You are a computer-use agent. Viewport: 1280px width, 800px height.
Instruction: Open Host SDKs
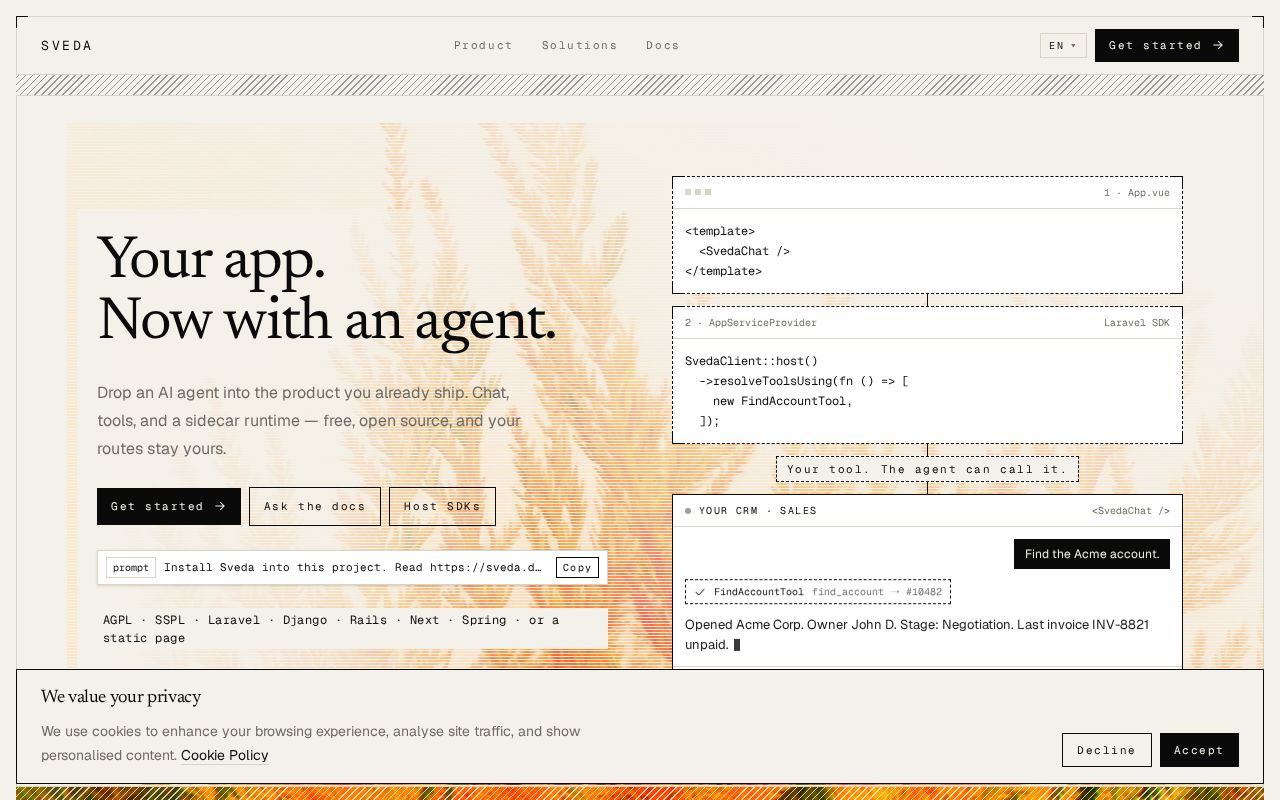point(442,506)
